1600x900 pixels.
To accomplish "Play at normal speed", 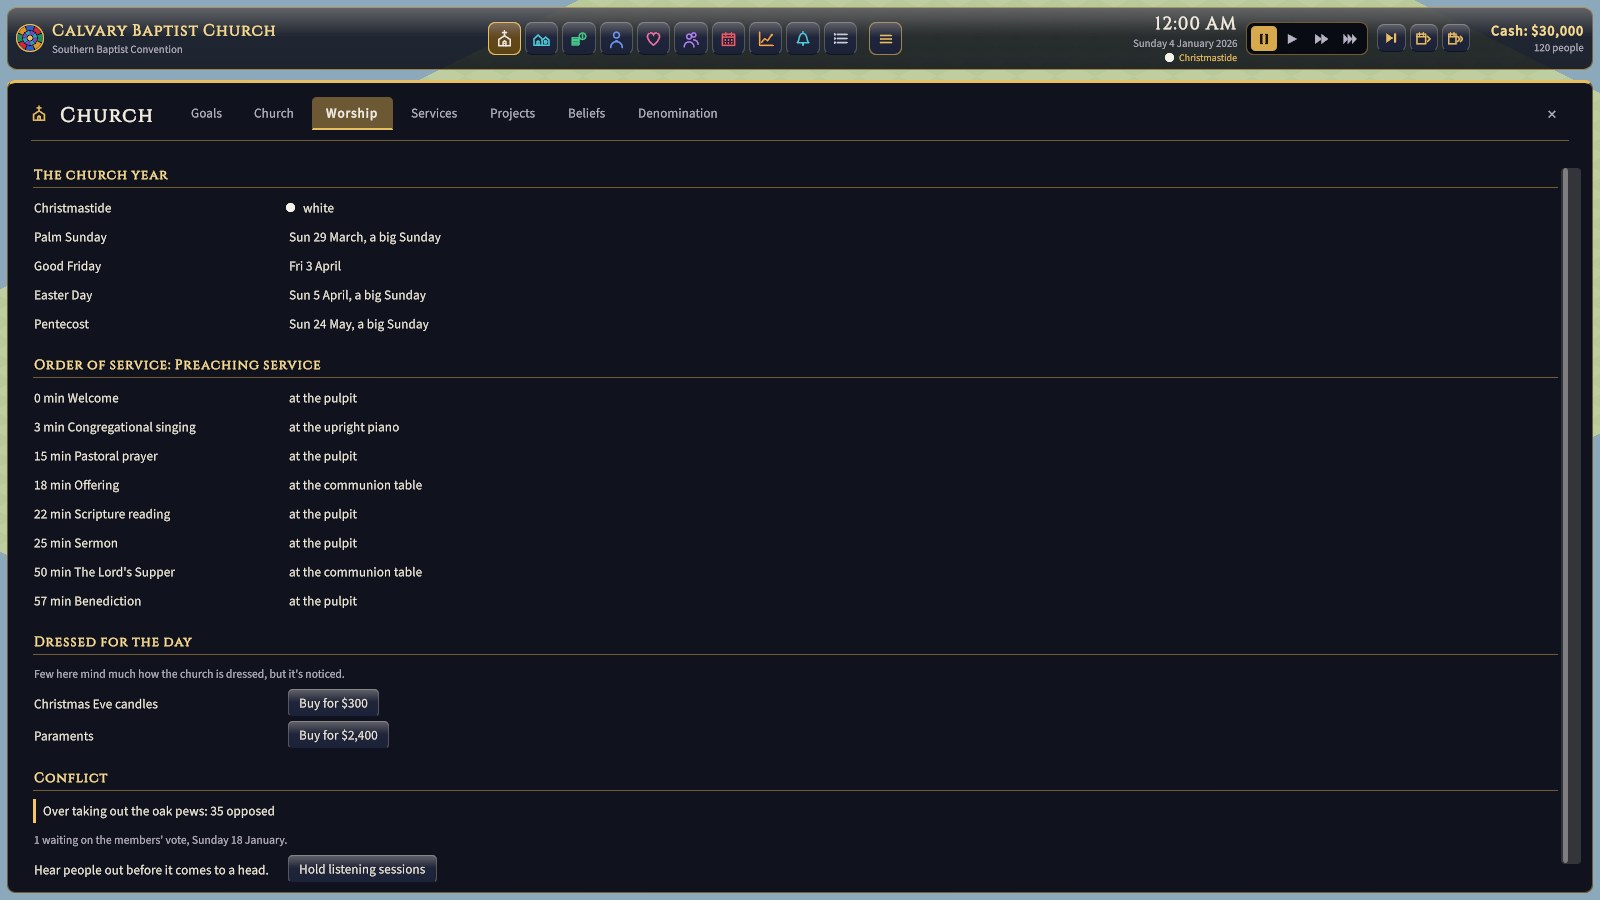I will [x=1292, y=39].
